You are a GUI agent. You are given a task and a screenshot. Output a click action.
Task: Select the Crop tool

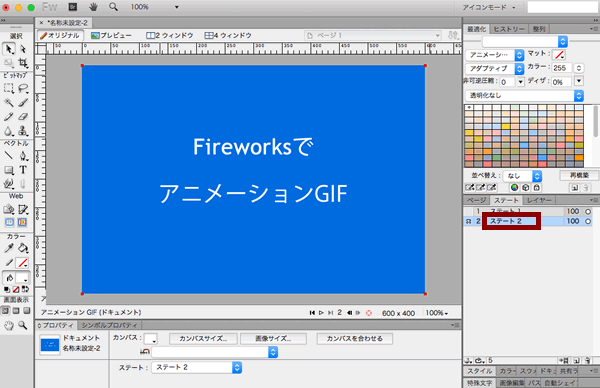(23, 63)
